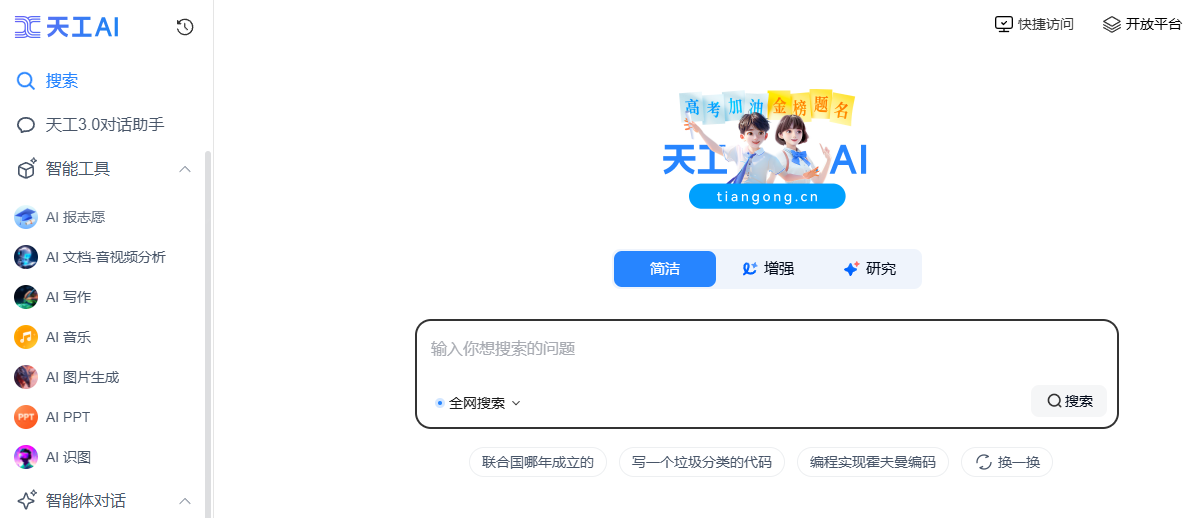
Task: Click 换一换 to refresh suggestions
Action: point(1007,462)
